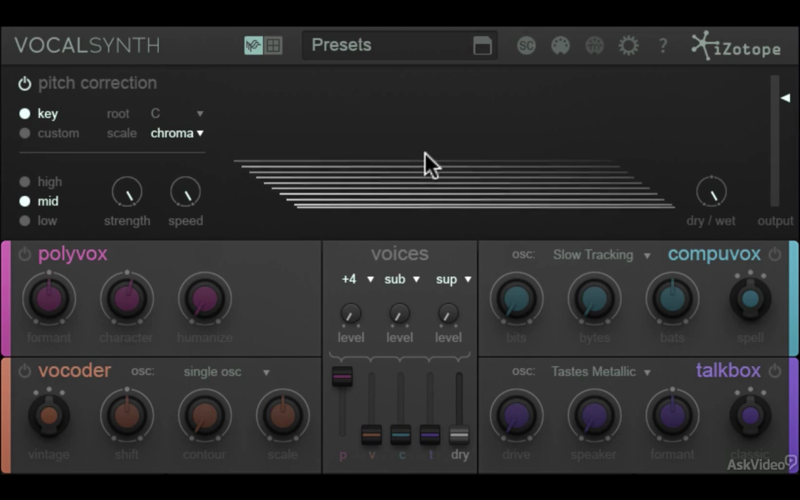The height and width of the screenshot is (500, 800).
Task: Open settings with the gear icon
Action: [x=629, y=46]
